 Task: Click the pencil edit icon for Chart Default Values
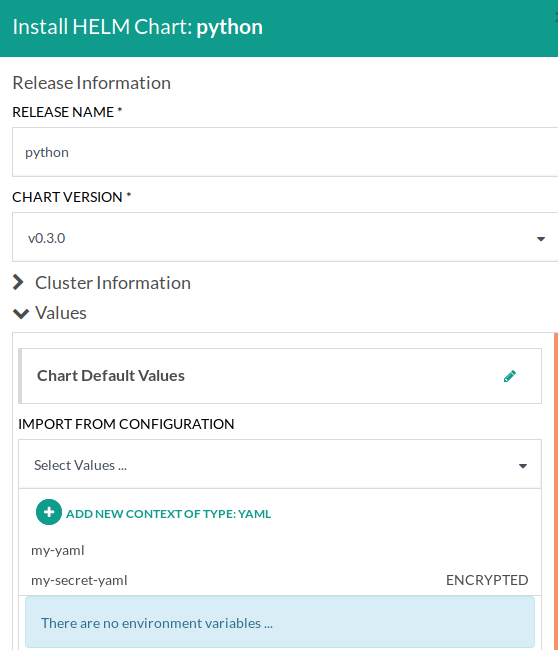point(509,376)
